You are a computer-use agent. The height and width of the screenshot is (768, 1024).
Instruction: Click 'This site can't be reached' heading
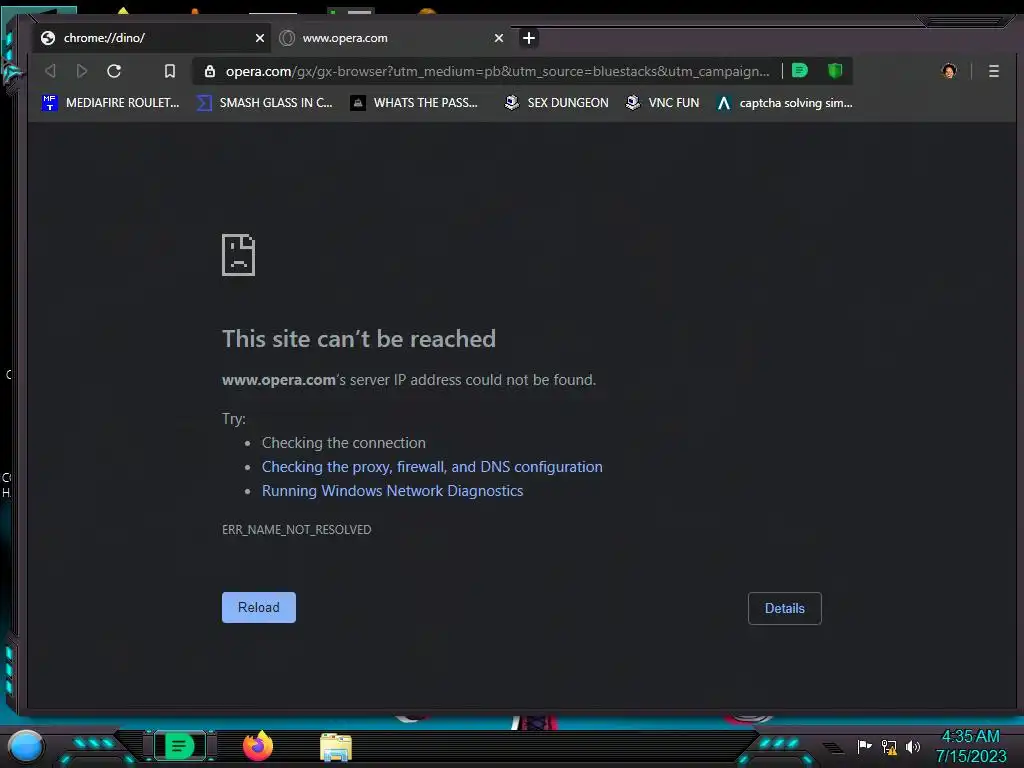359,339
